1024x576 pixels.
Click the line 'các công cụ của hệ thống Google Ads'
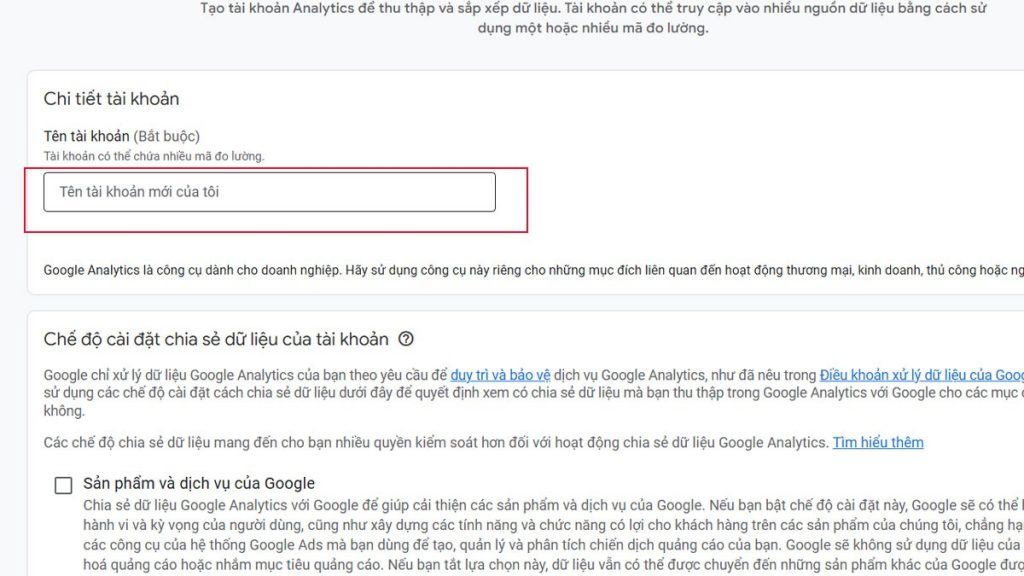pos(553,545)
